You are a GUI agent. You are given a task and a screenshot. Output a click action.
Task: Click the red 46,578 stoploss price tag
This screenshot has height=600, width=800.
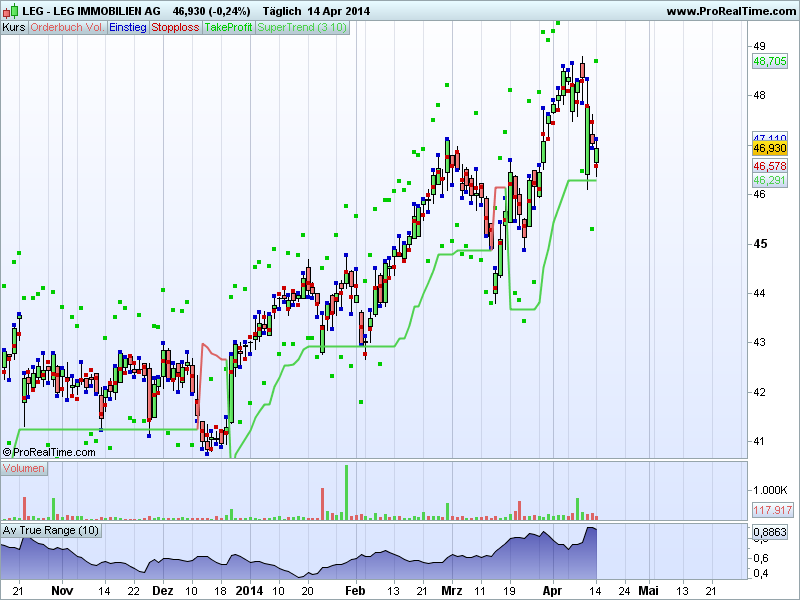(x=769, y=166)
